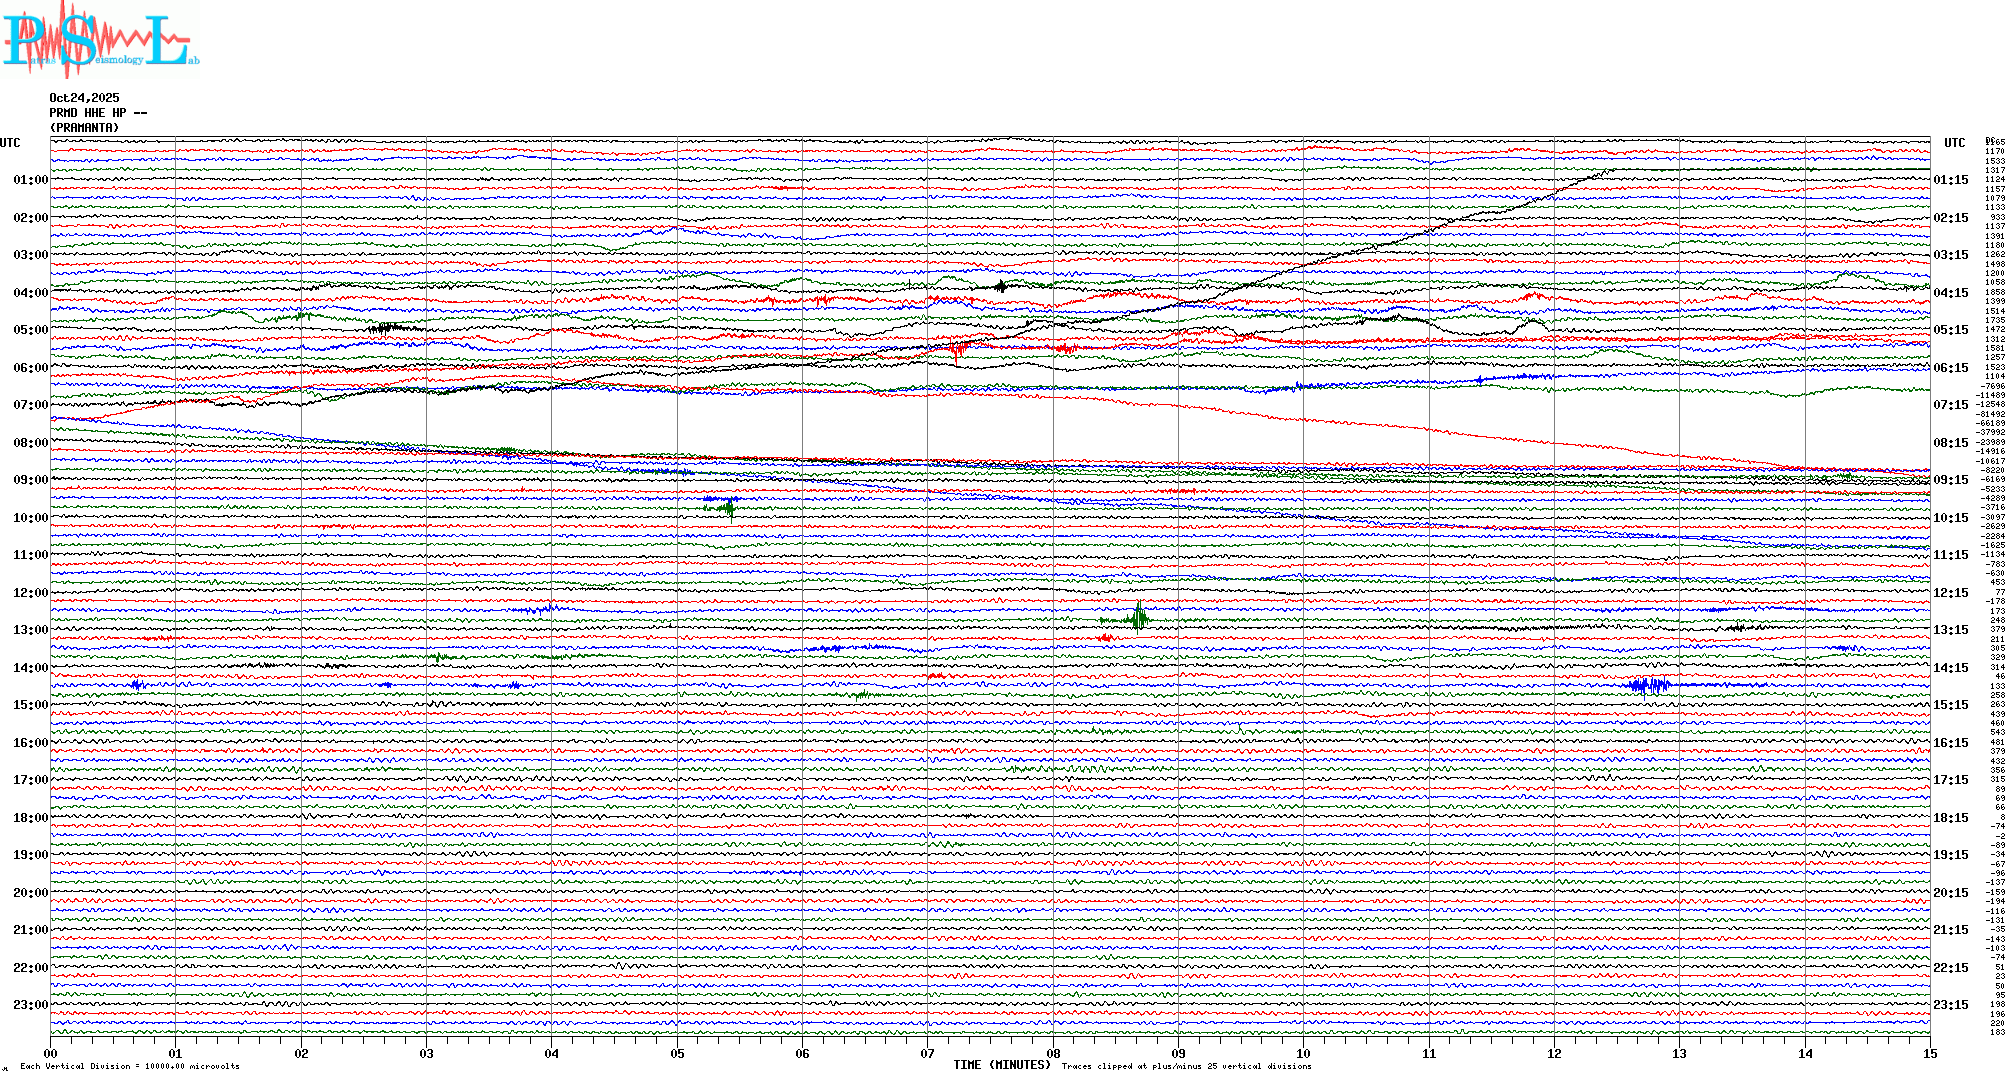The height and width of the screenshot is (1080, 2010).
Task: Click the 12:00 hour label on left
Action: [x=30, y=593]
